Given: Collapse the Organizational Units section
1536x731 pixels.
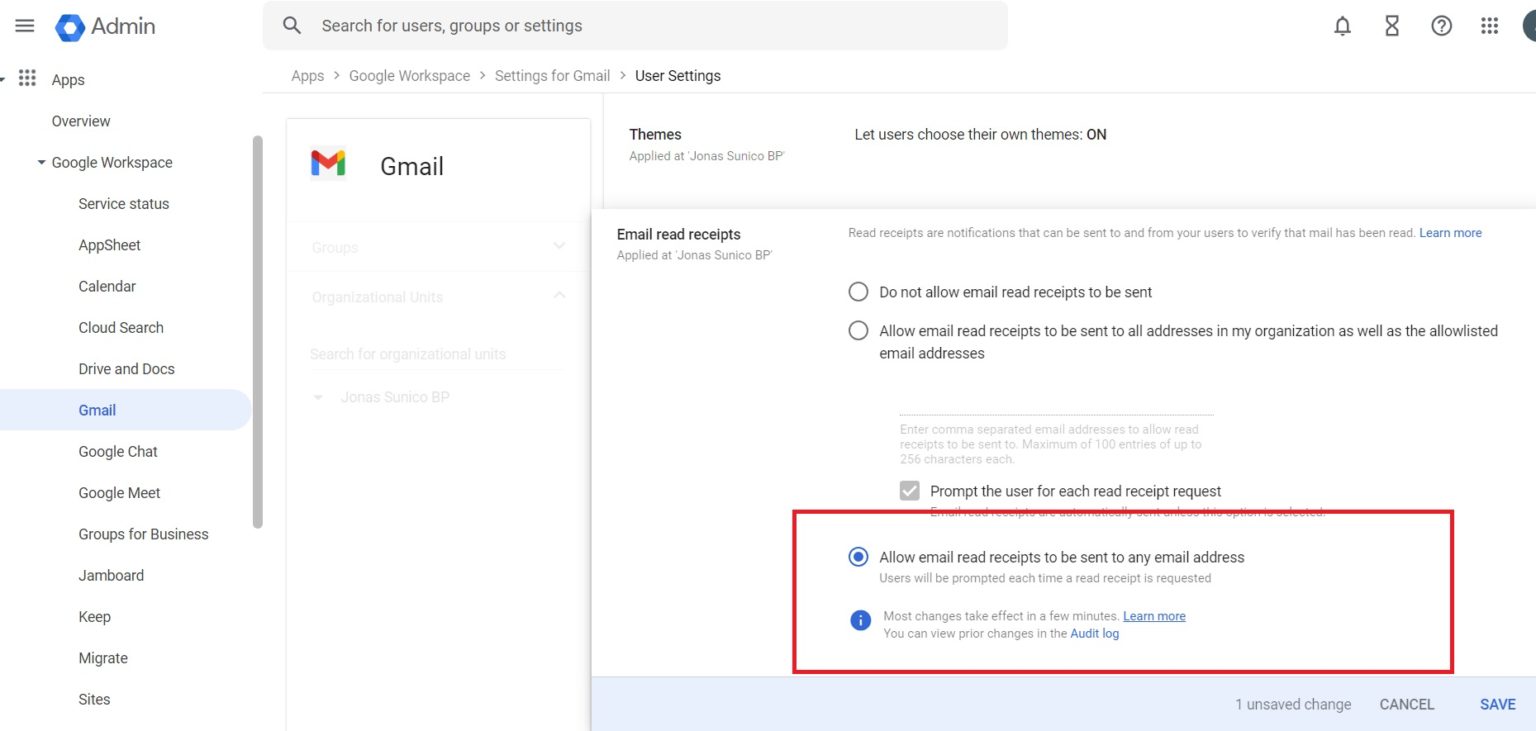Looking at the screenshot, I should [560, 296].
